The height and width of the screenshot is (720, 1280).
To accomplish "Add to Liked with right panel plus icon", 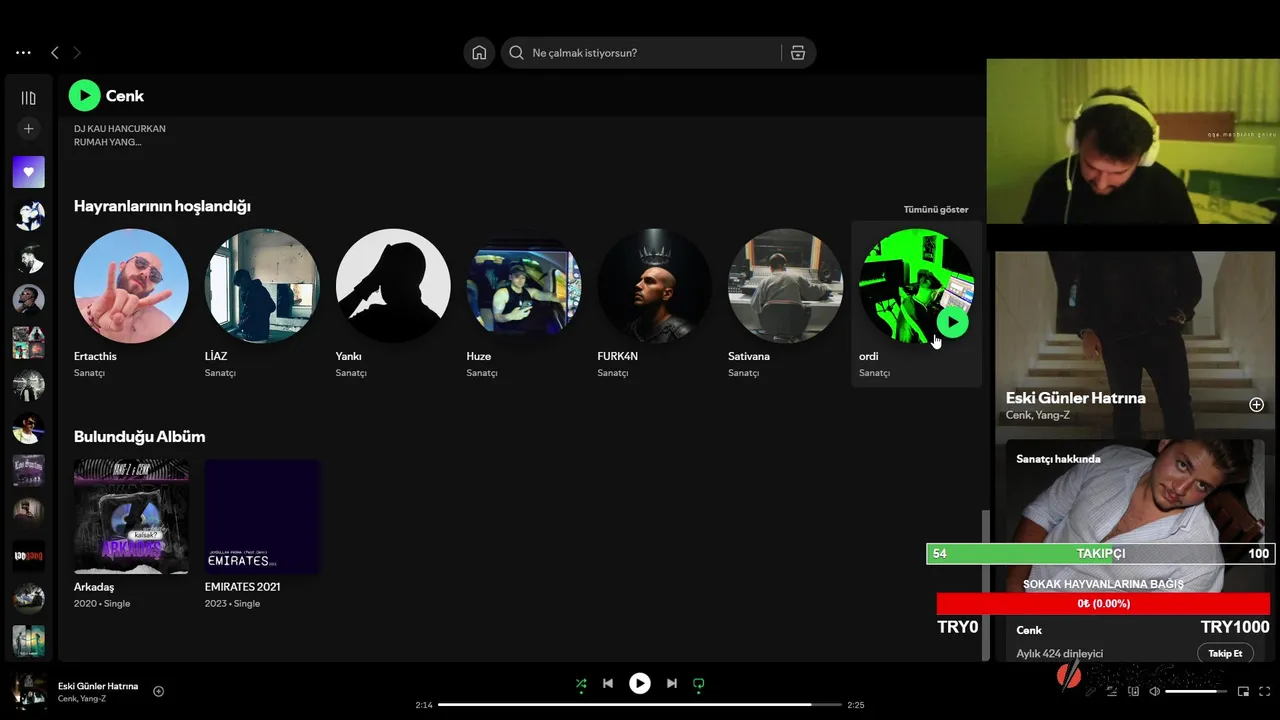I will click(1257, 405).
